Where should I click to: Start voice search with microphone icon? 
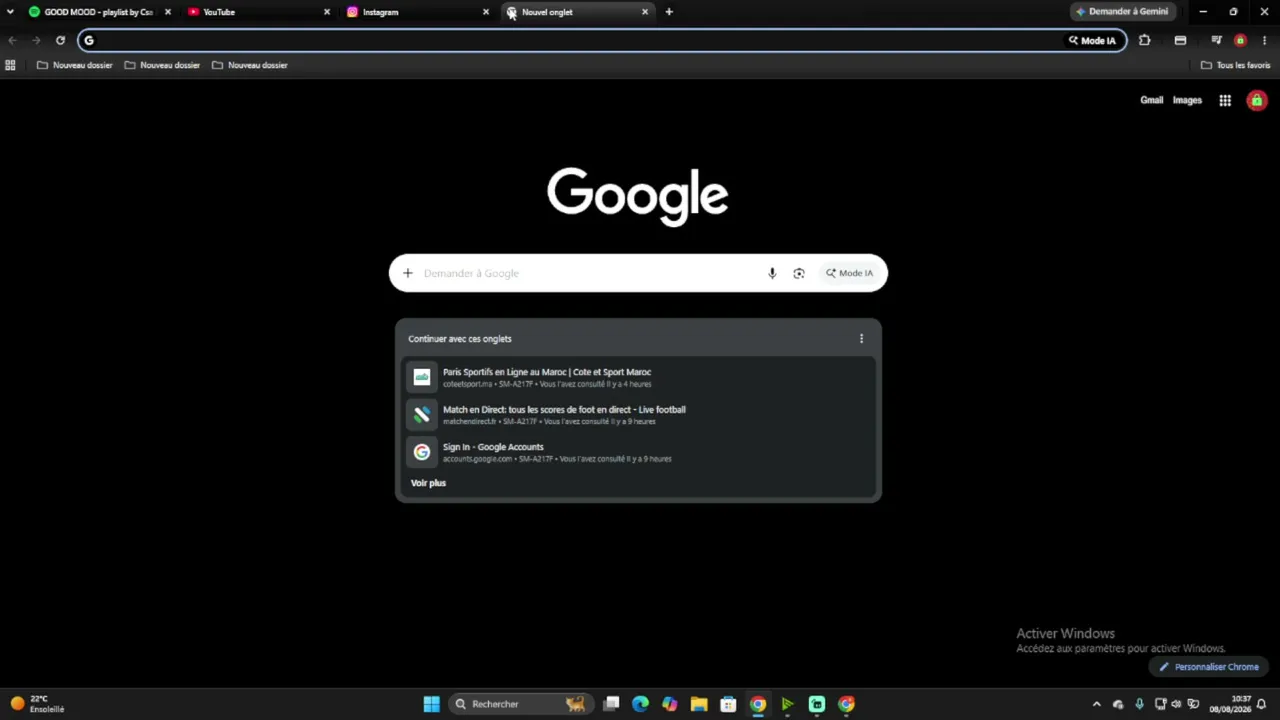772,273
